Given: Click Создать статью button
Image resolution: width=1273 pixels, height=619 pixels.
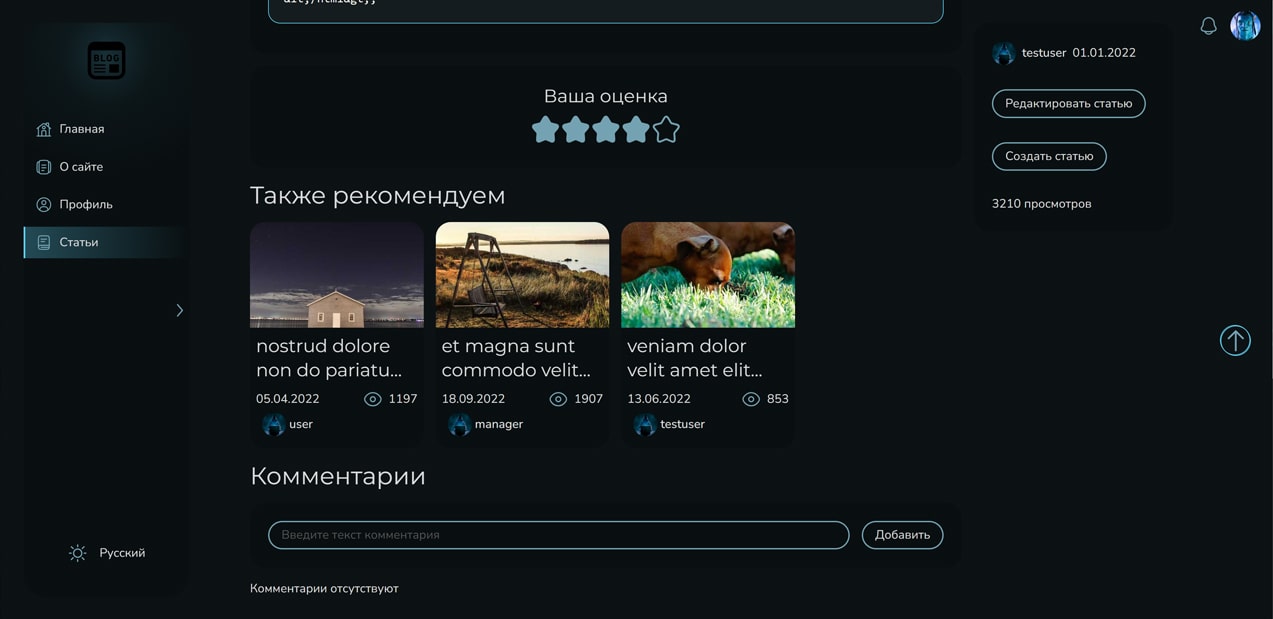Looking at the screenshot, I should coord(1049,156).
